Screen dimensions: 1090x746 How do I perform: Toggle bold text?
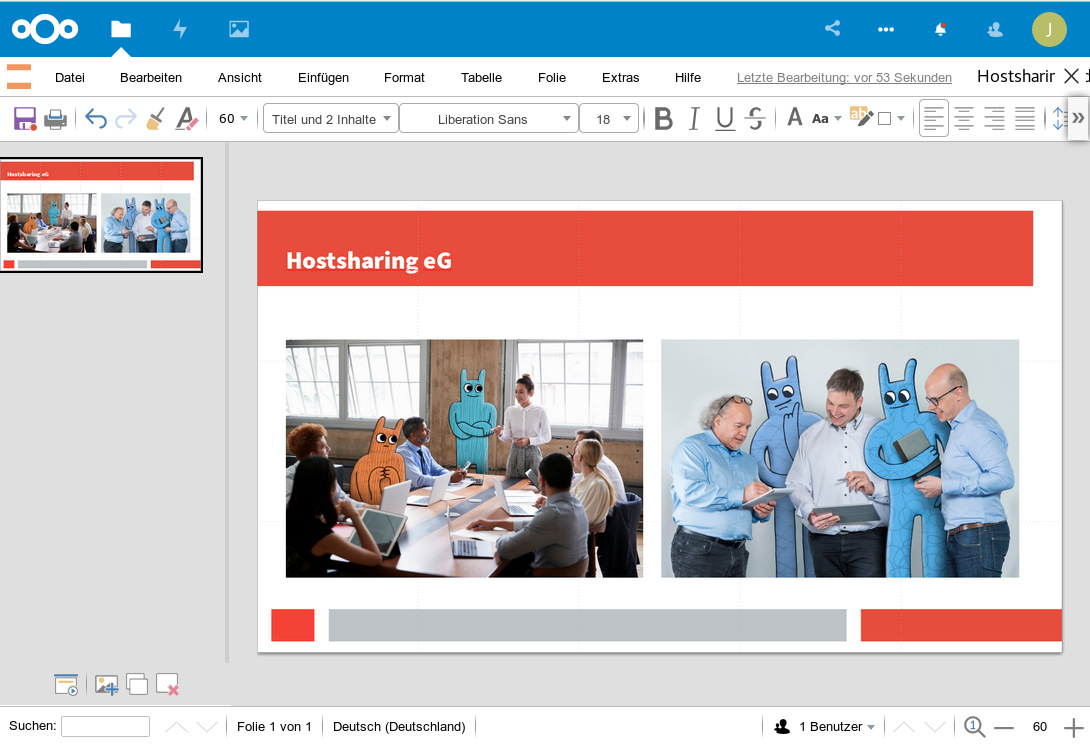click(664, 119)
